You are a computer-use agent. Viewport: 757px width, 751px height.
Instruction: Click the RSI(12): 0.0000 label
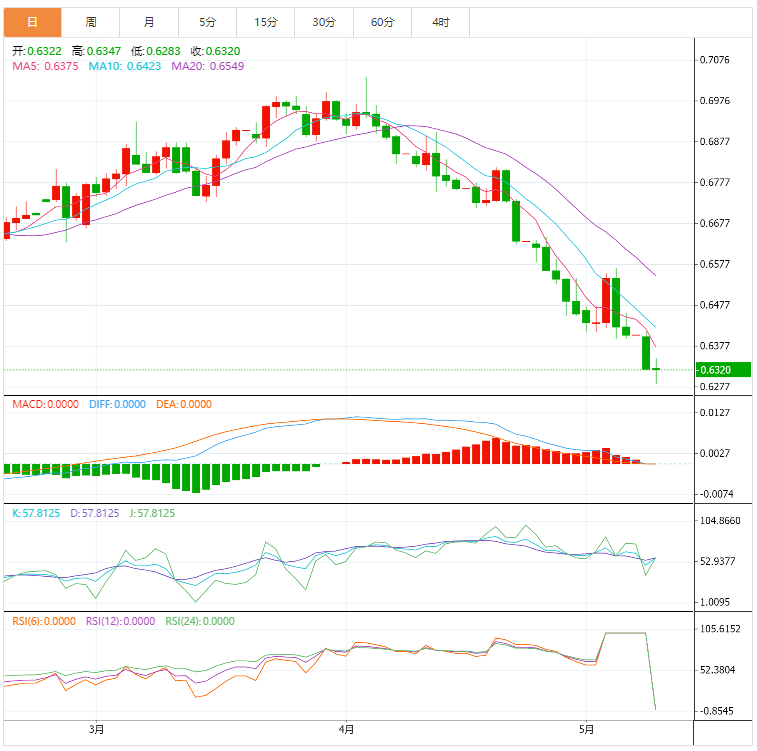pyautogui.click(x=121, y=621)
